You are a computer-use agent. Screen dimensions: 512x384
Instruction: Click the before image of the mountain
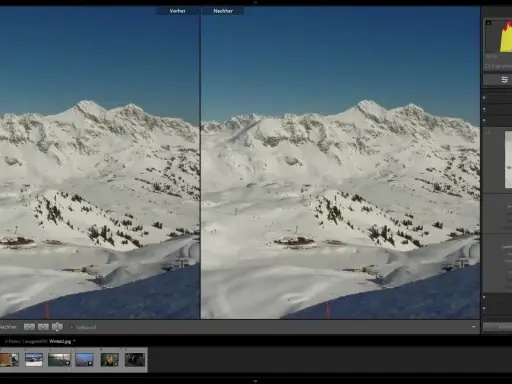(100, 162)
